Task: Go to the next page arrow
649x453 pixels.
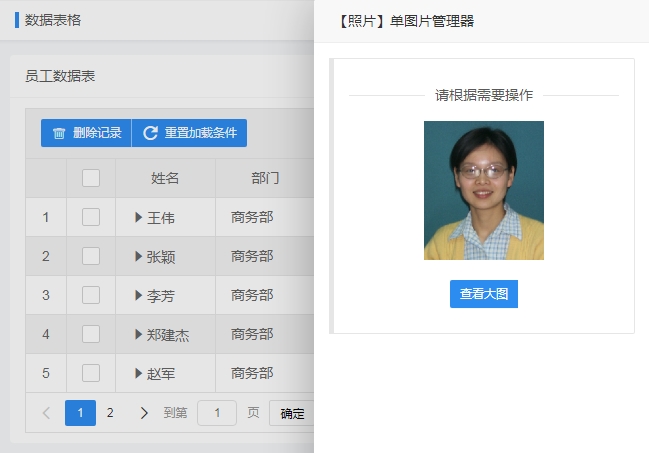Action: [x=144, y=413]
